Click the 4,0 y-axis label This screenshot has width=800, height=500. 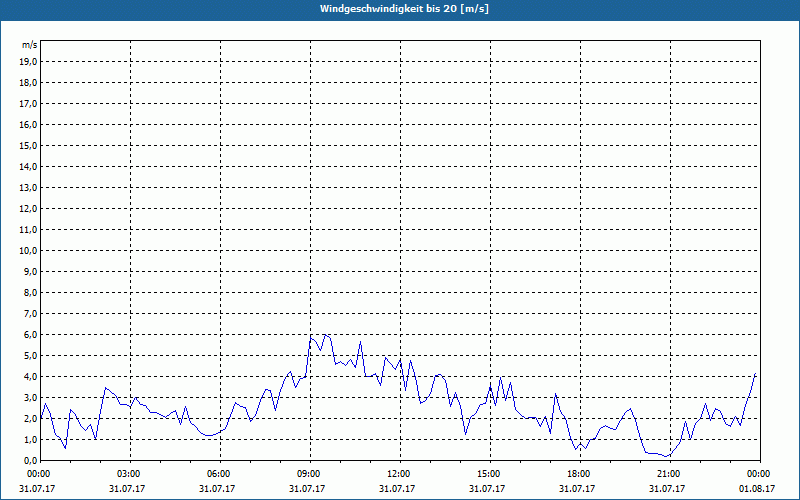tap(30, 377)
